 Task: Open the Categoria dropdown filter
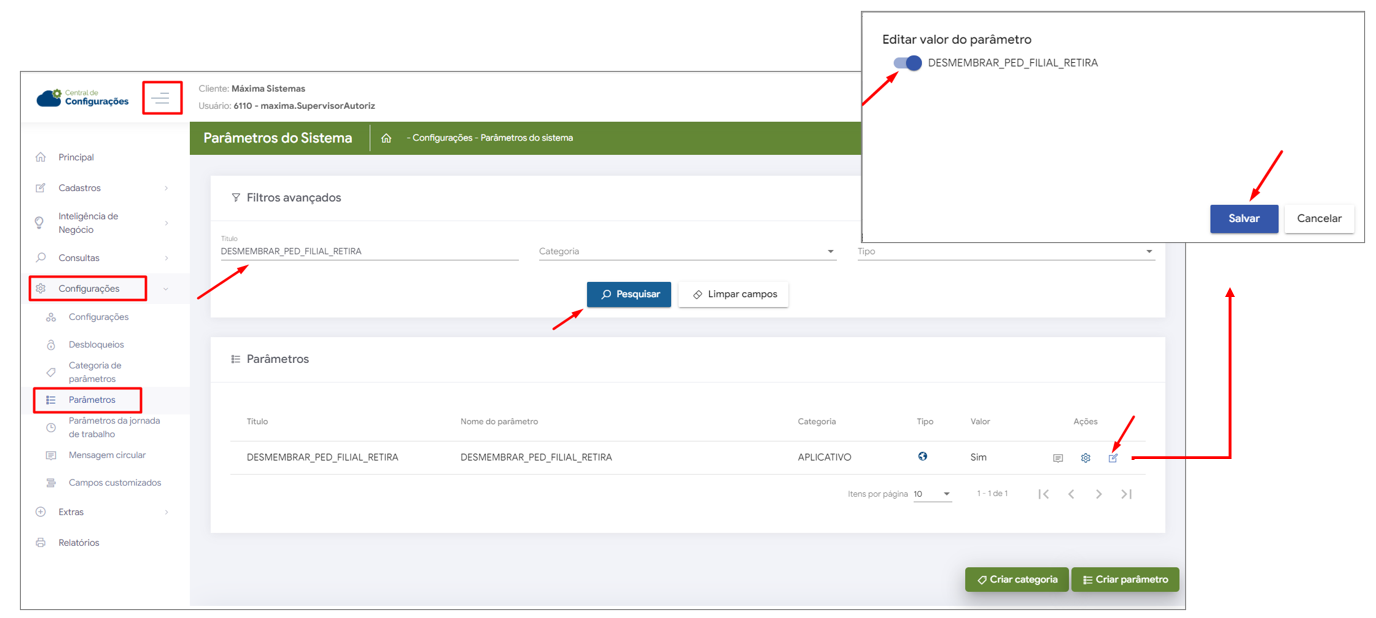point(686,252)
